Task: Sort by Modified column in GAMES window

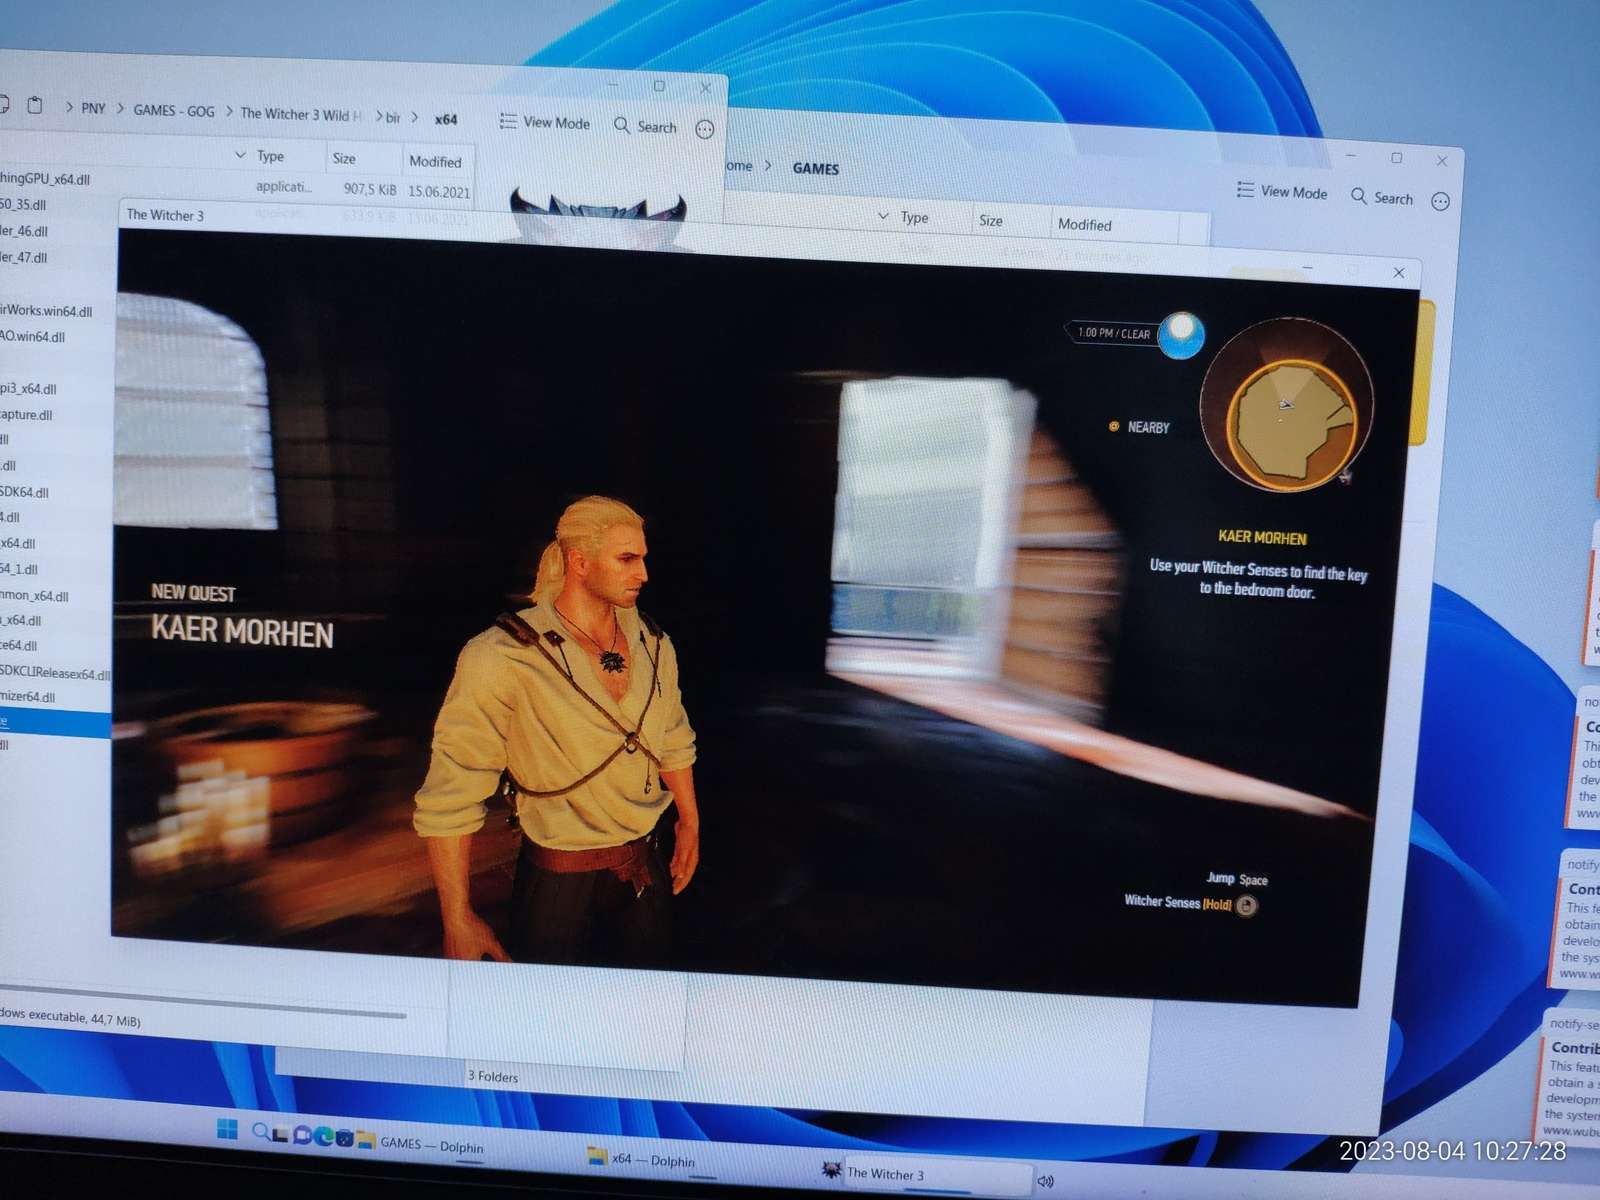Action: [x=1085, y=225]
